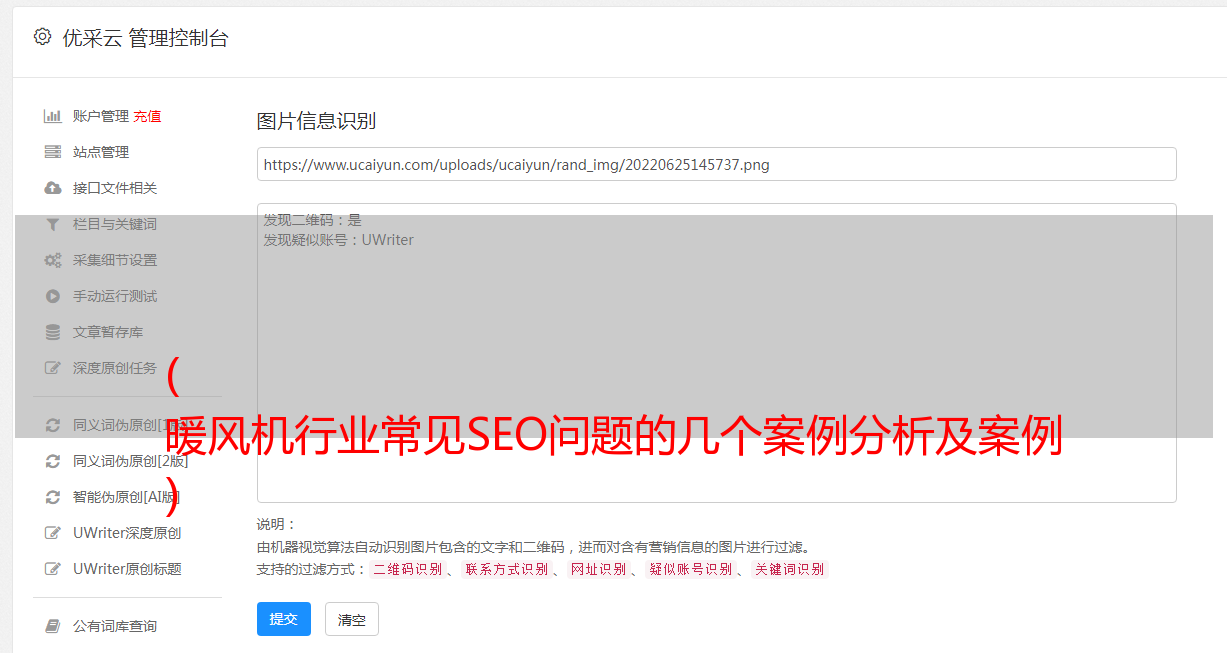Open 手动运行测试 menu item
Viewport: 1227px width, 653px height.
pyautogui.click(x=115, y=296)
